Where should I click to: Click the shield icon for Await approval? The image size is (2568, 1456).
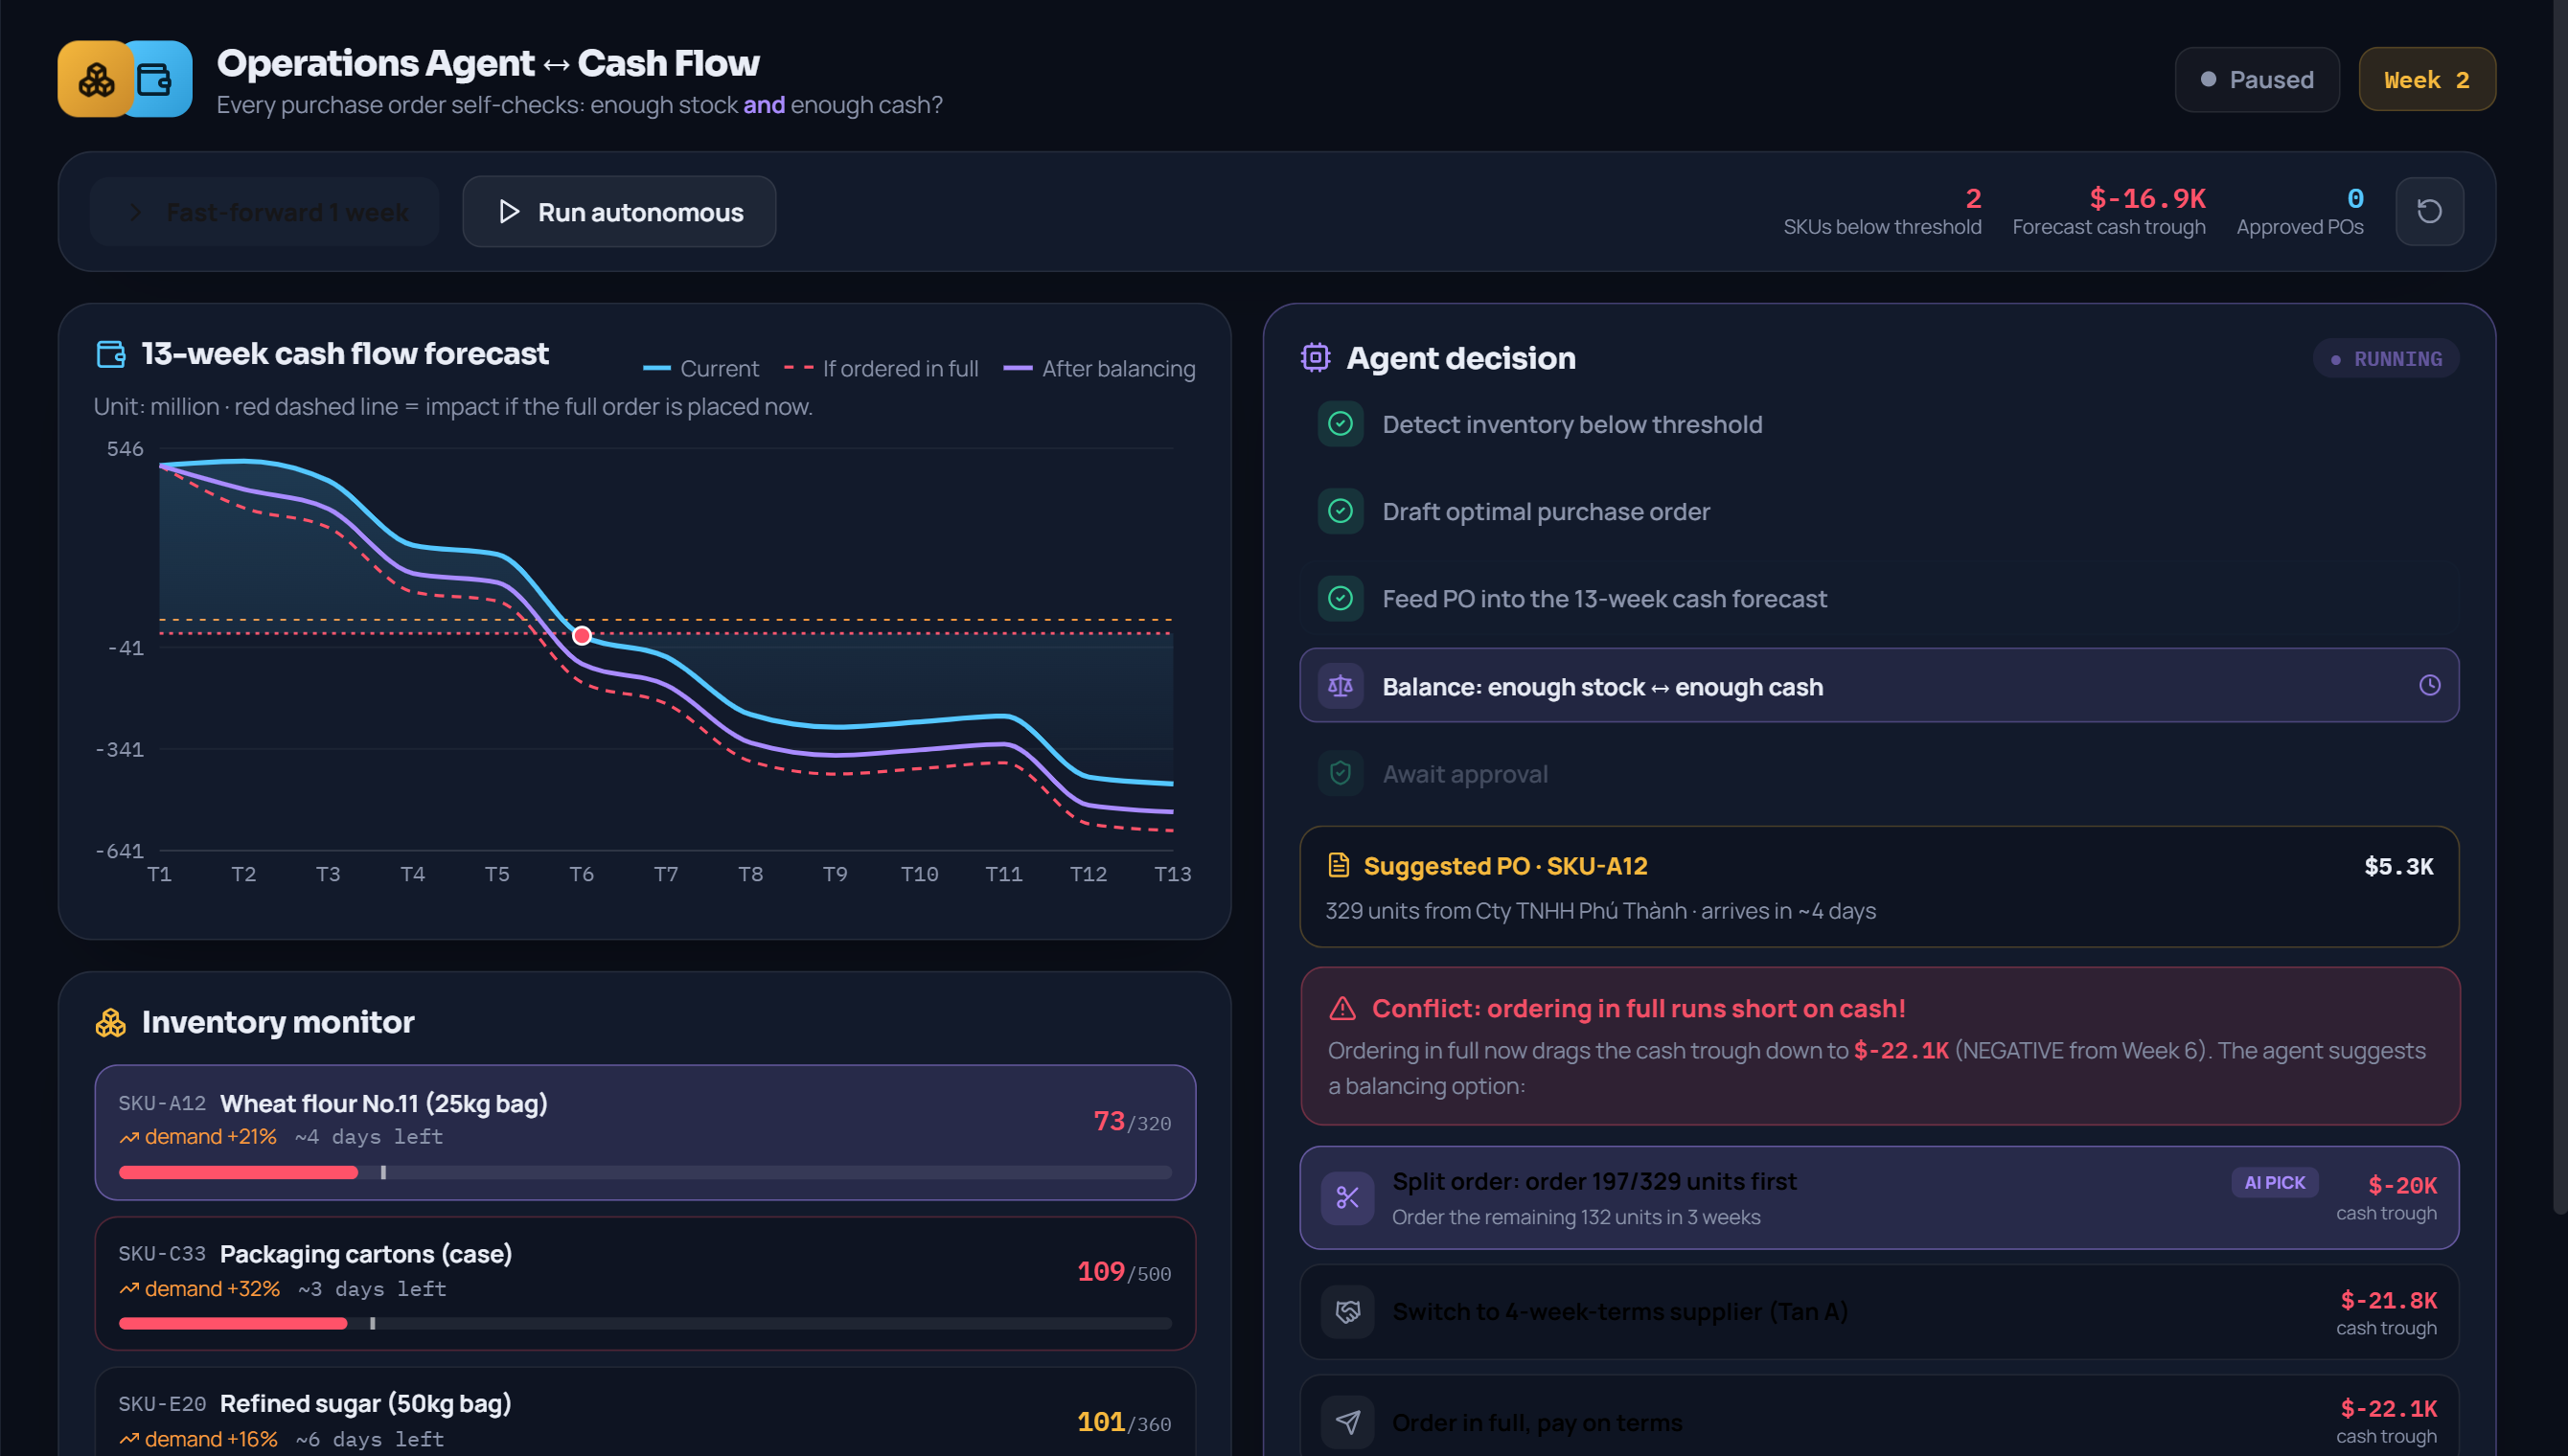[x=1340, y=773]
